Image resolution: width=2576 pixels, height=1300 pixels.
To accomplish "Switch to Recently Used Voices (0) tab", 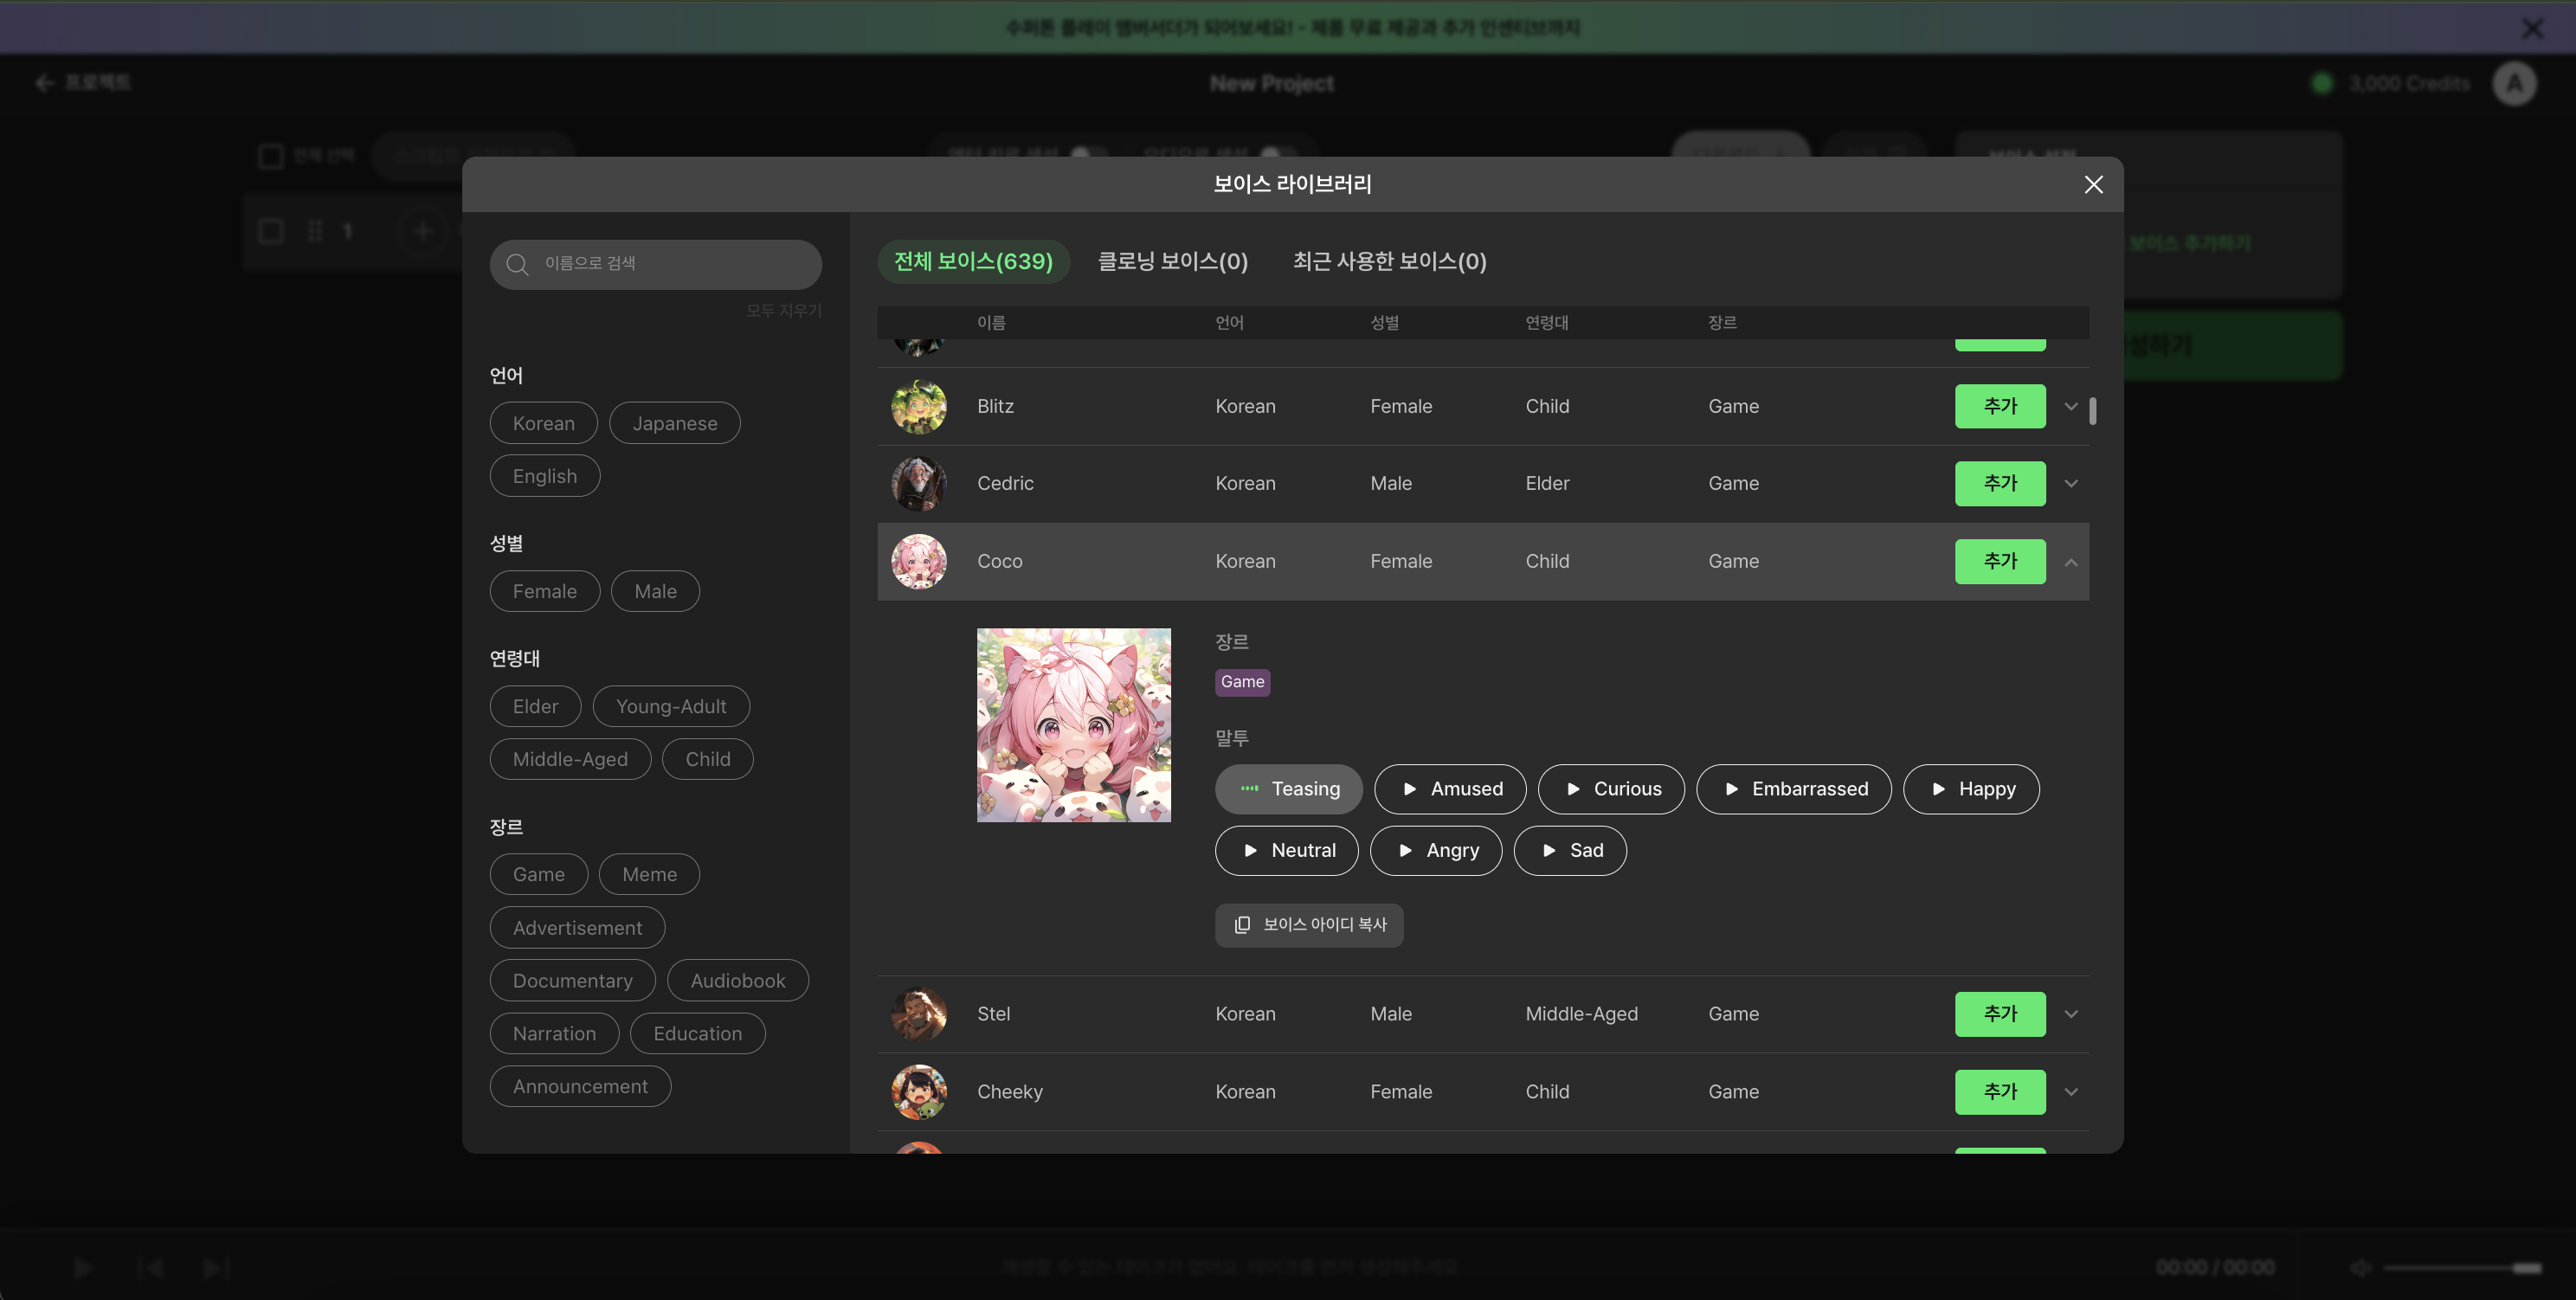I will 1389,262.
